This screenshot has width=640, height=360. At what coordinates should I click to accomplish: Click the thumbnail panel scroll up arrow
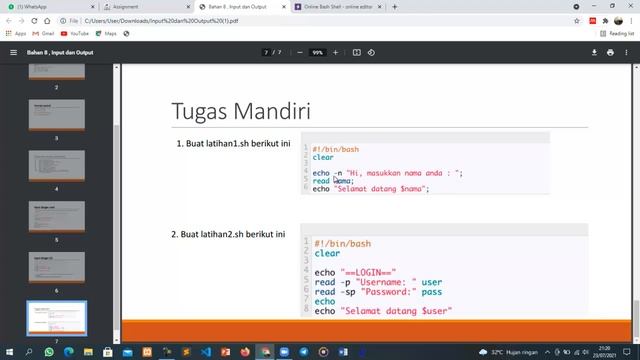tap(116, 67)
